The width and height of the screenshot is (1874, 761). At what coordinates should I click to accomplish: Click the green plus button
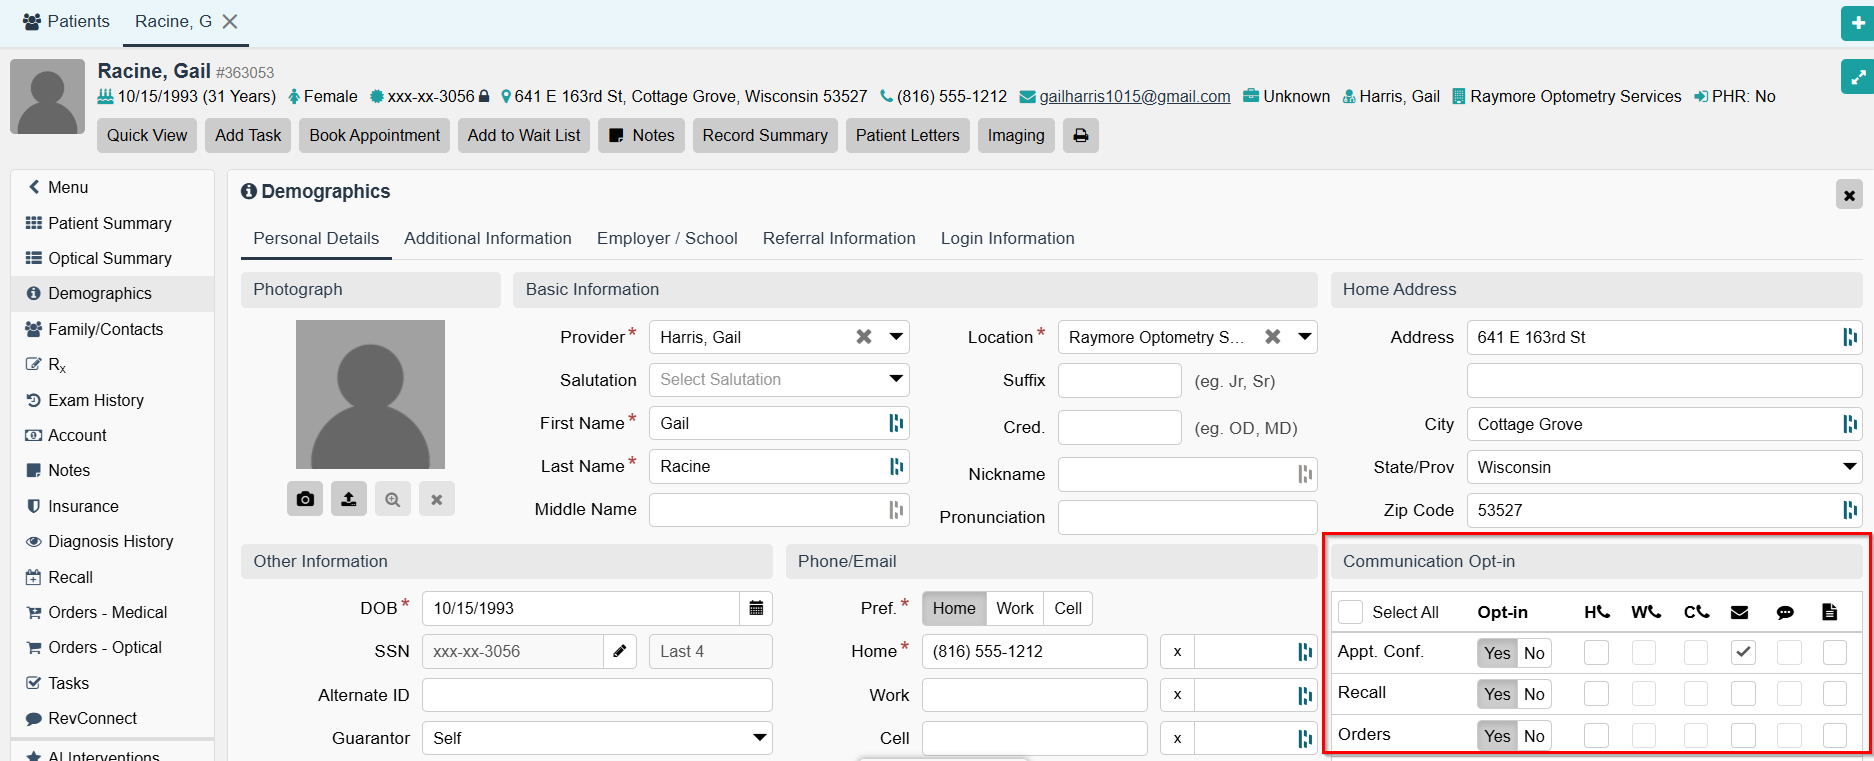[x=1857, y=22]
